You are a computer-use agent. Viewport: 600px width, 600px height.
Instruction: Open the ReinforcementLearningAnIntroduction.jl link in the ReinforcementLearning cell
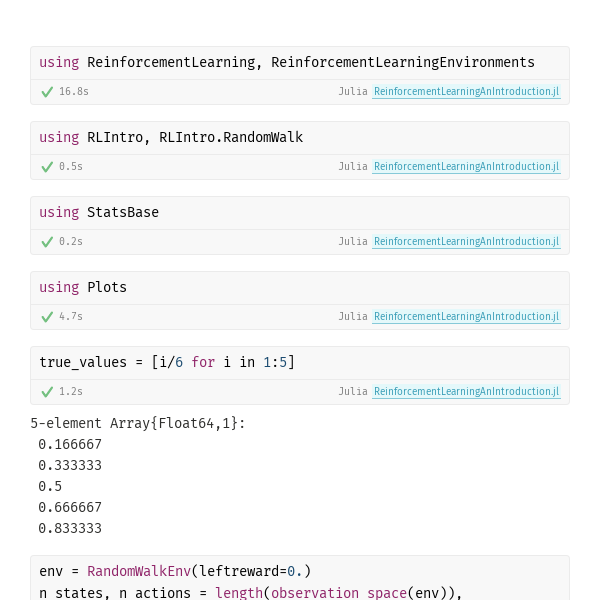[466, 91]
